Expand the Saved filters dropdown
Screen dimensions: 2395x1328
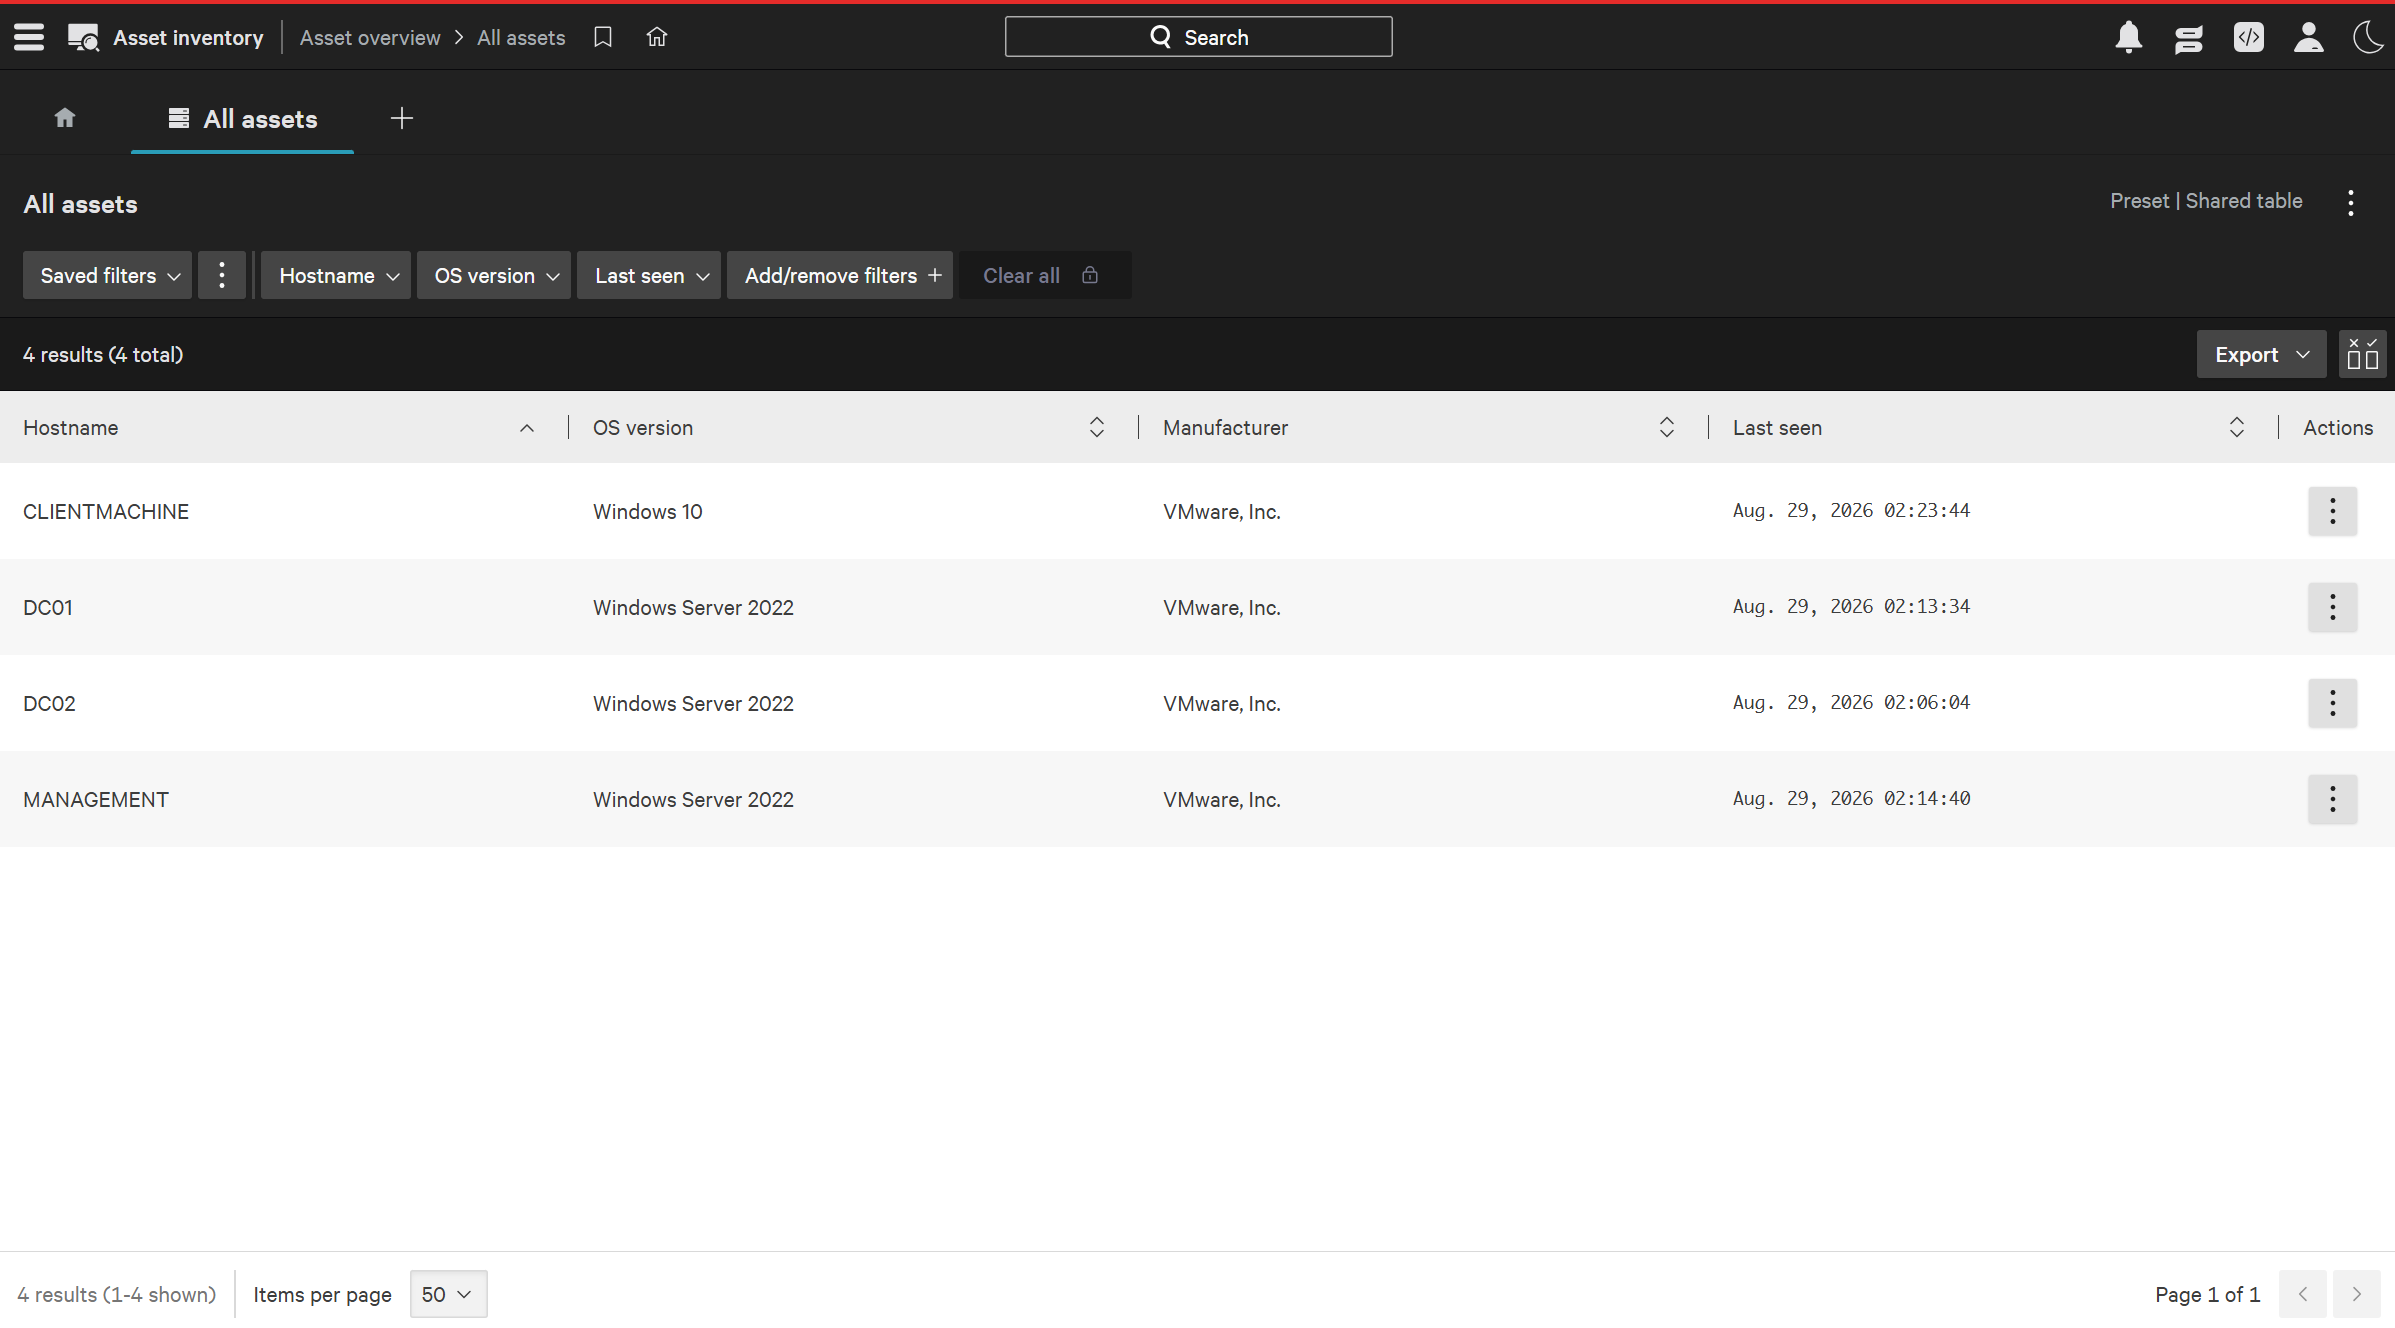[x=108, y=275]
